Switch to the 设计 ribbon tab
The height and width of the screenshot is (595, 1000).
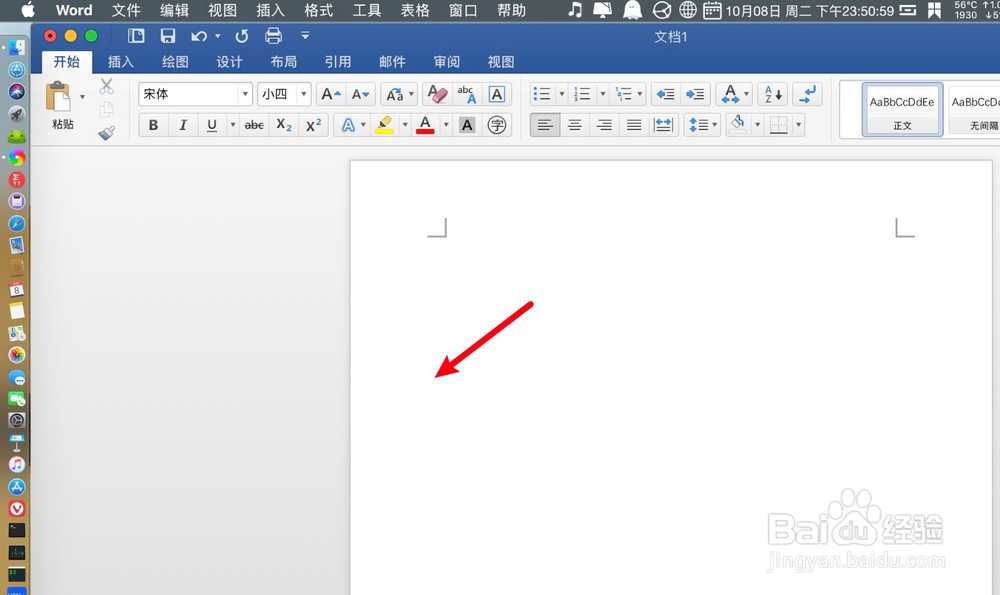point(229,62)
